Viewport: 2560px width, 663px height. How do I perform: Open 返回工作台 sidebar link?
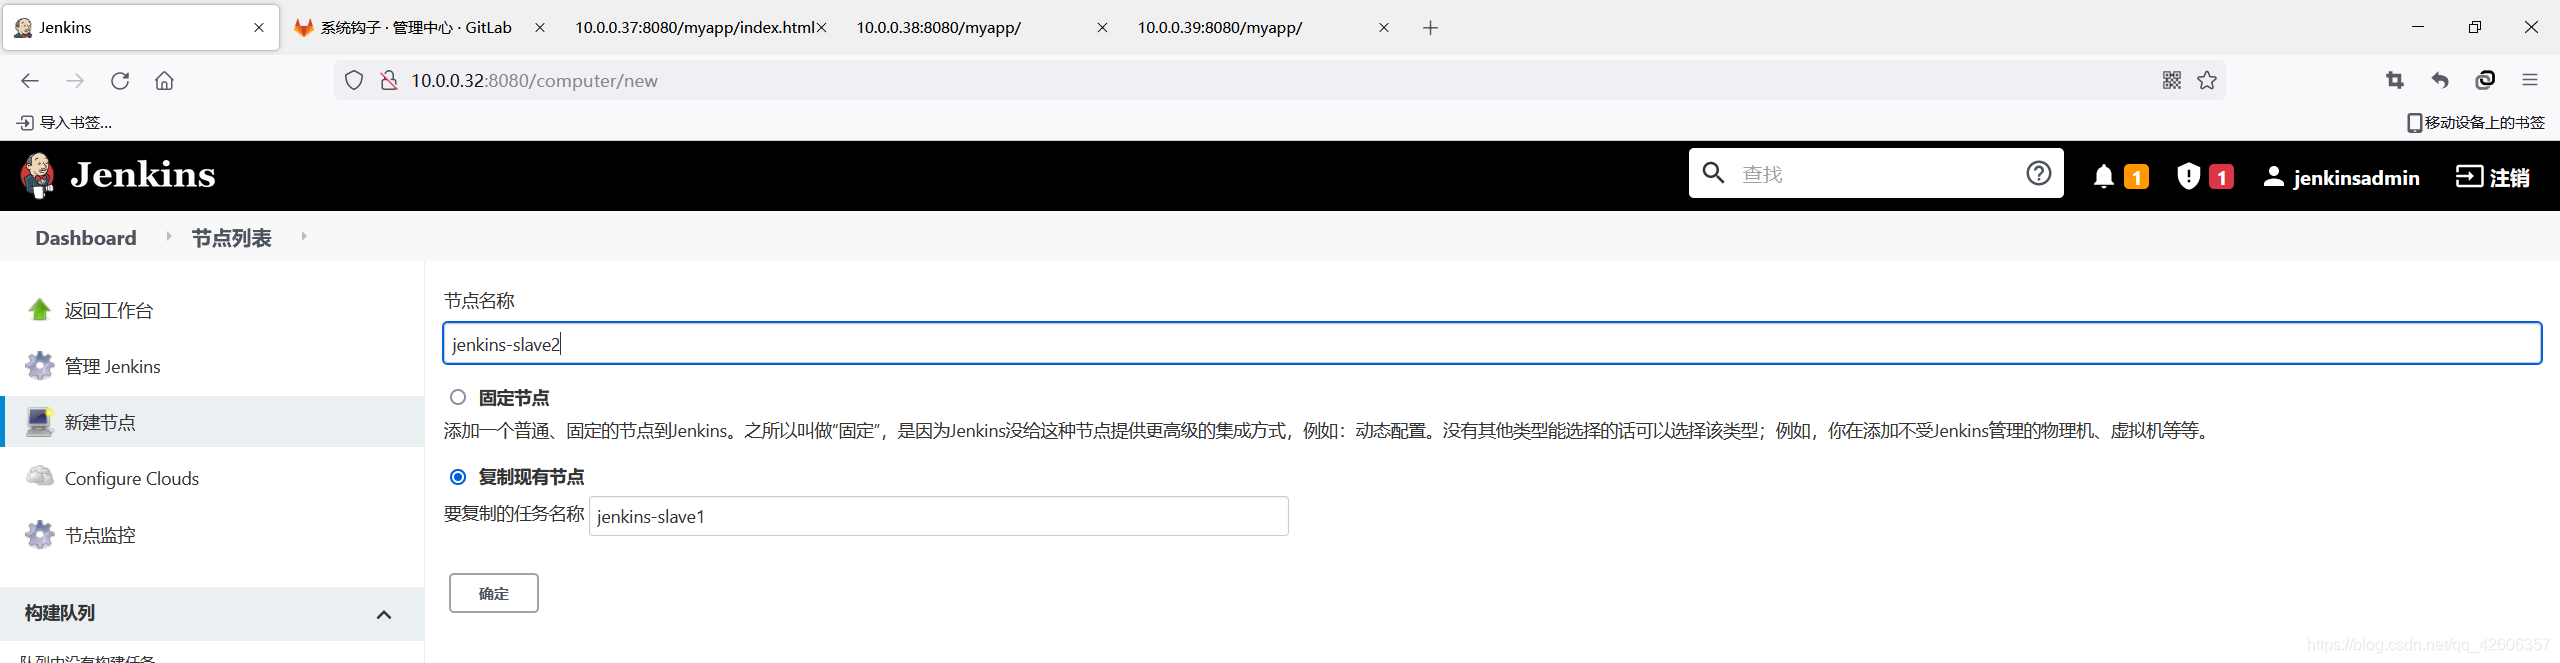[109, 311]
